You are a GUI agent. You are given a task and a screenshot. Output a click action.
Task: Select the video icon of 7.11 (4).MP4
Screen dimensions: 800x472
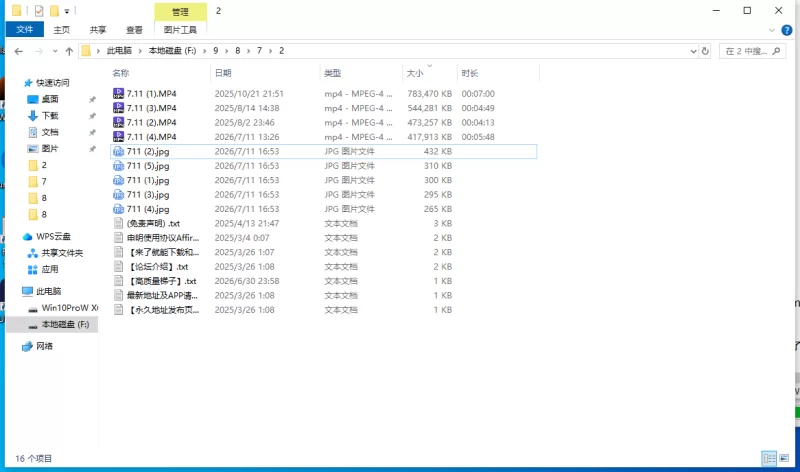pos(118,137)
